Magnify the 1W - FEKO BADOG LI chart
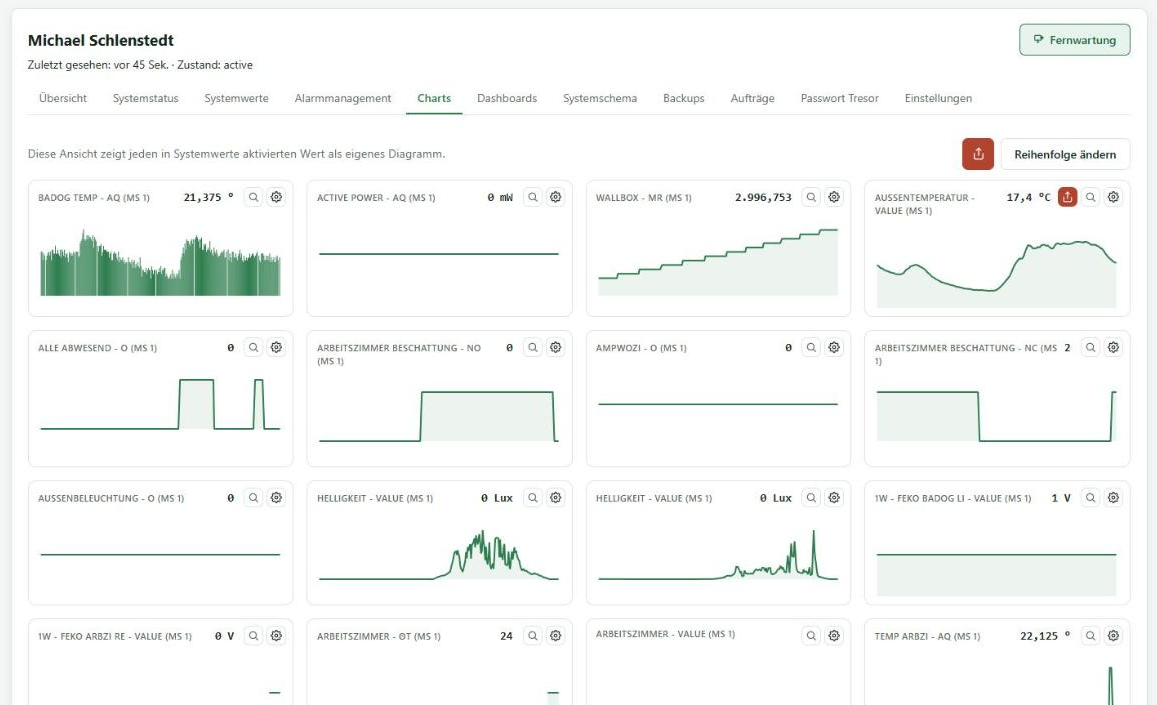Viewport: 1157px width, 705px height. 1091,498
